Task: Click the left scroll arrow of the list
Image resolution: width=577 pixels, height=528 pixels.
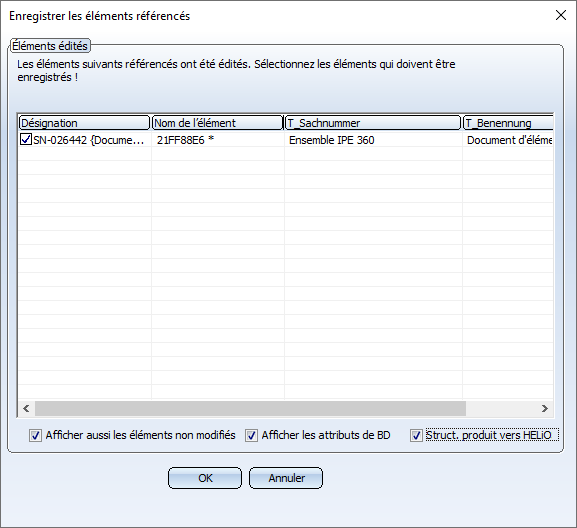Action: 26,408
